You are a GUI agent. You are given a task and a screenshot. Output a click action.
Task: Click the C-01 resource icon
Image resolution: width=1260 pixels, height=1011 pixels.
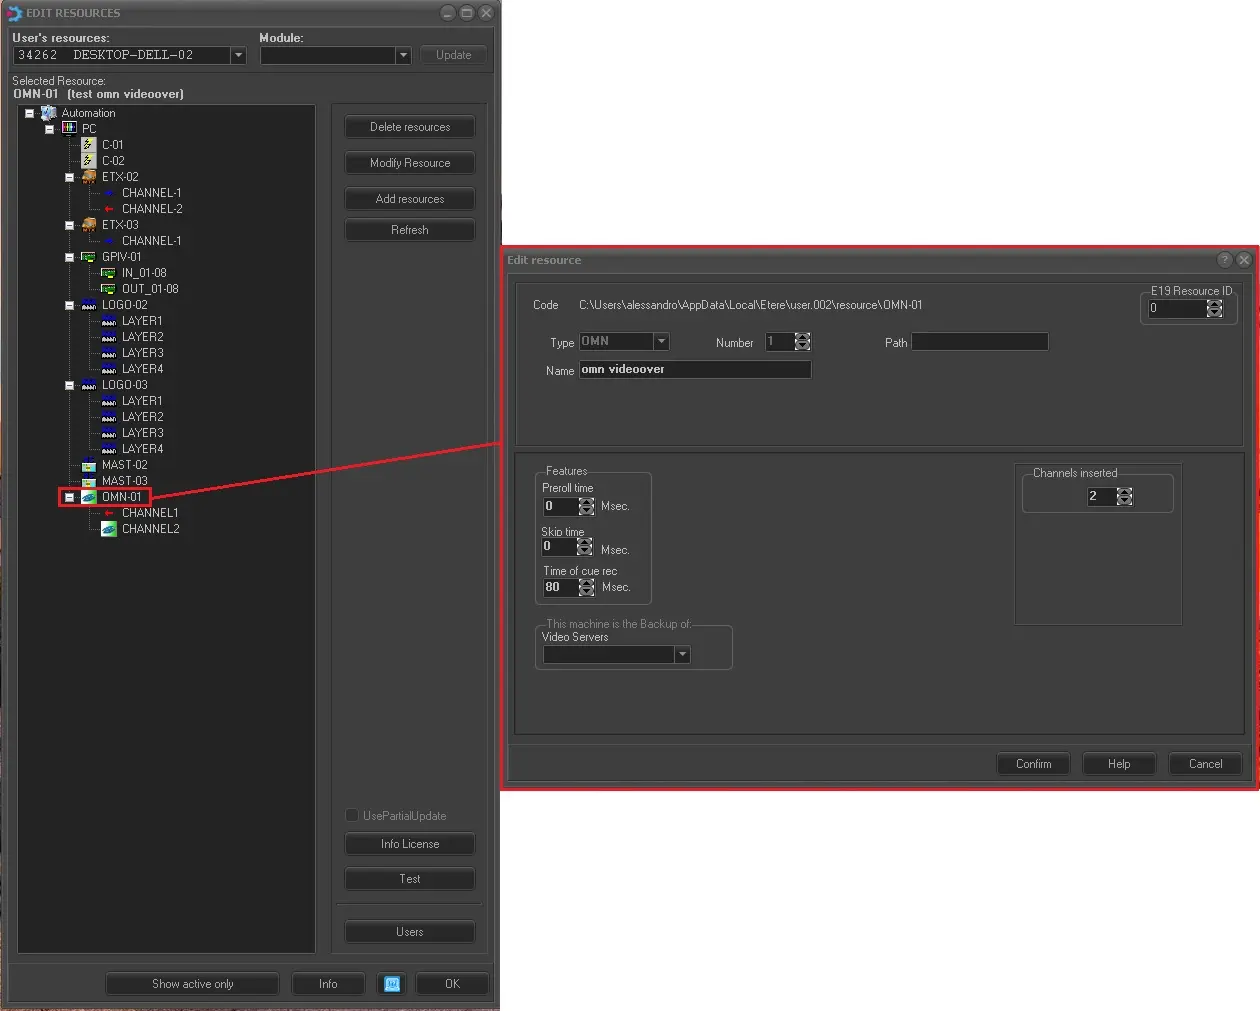pos(89,145)
